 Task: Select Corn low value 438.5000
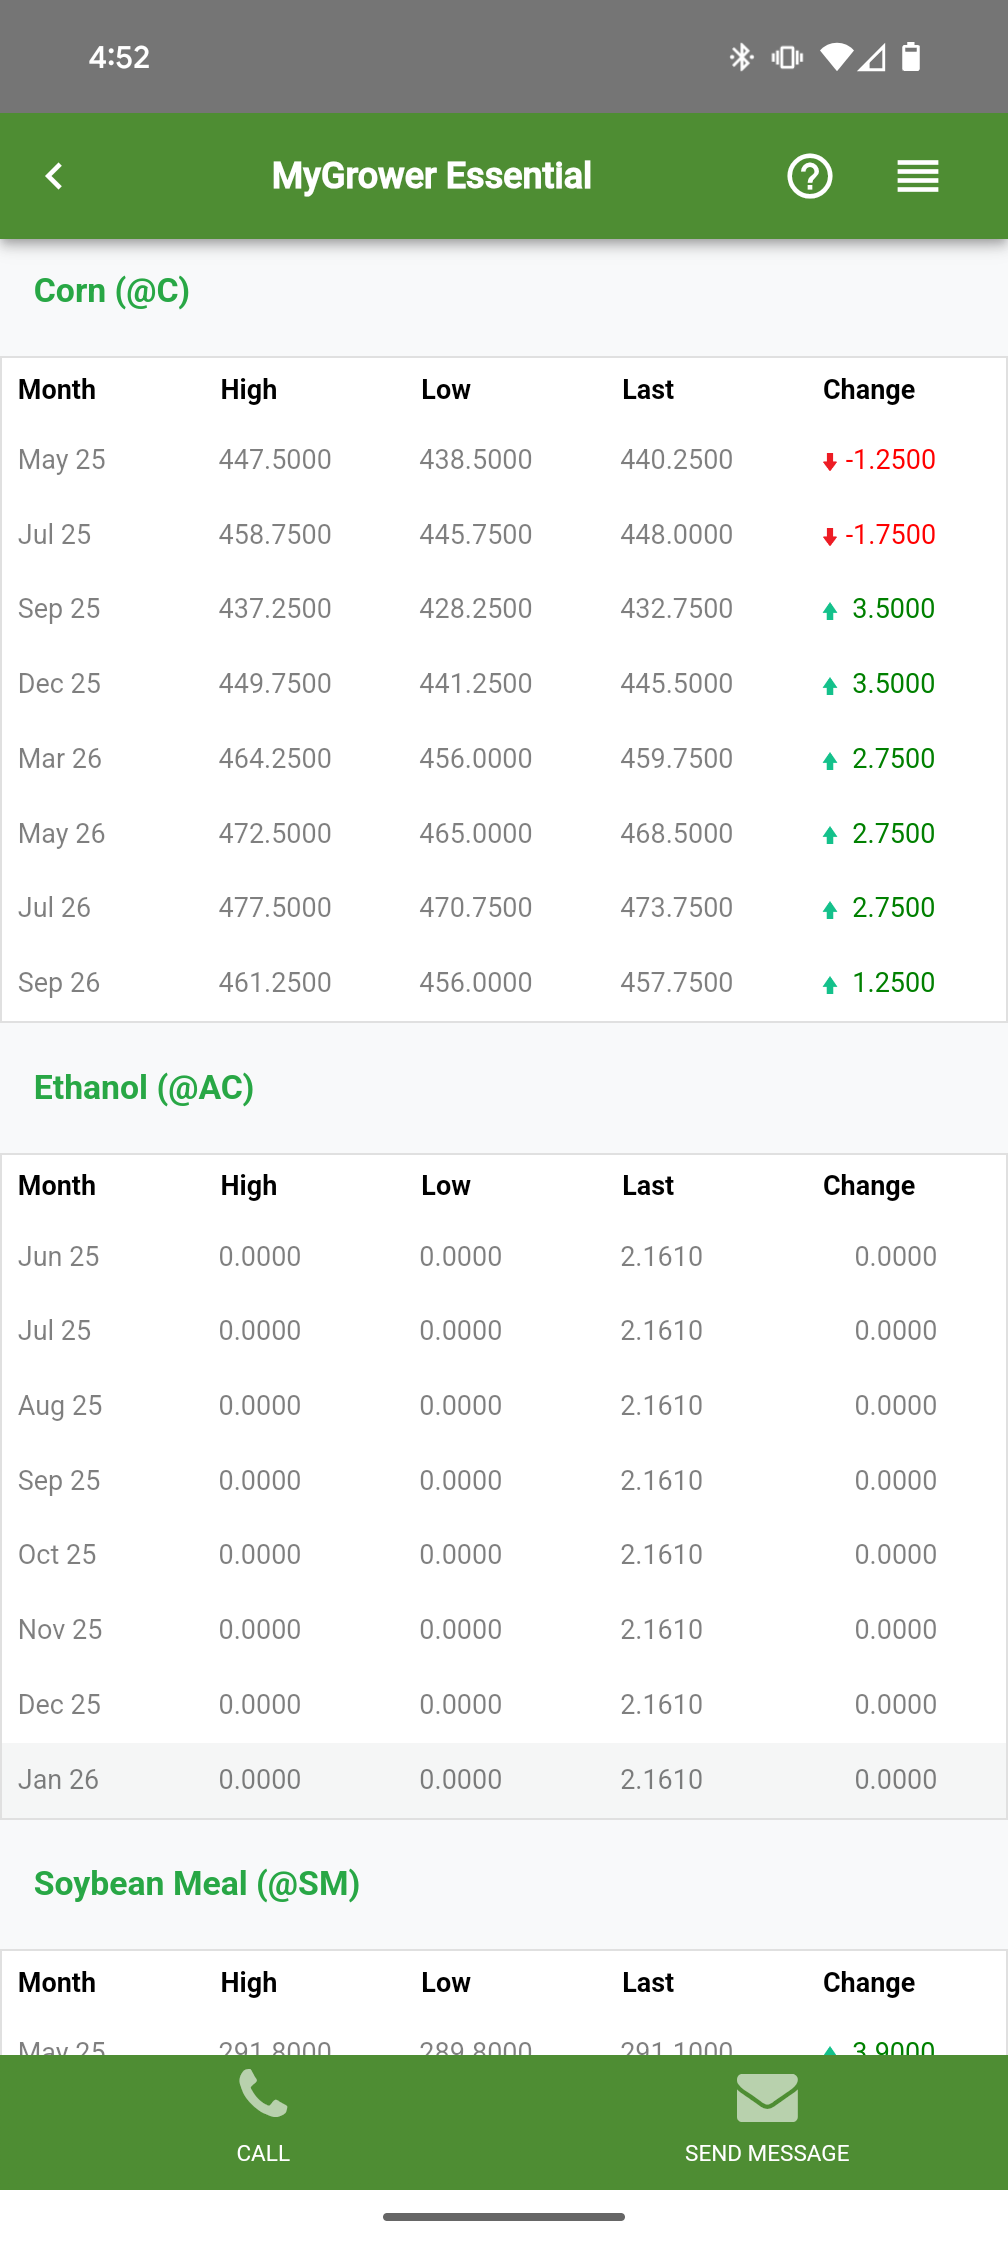(476, 459)
